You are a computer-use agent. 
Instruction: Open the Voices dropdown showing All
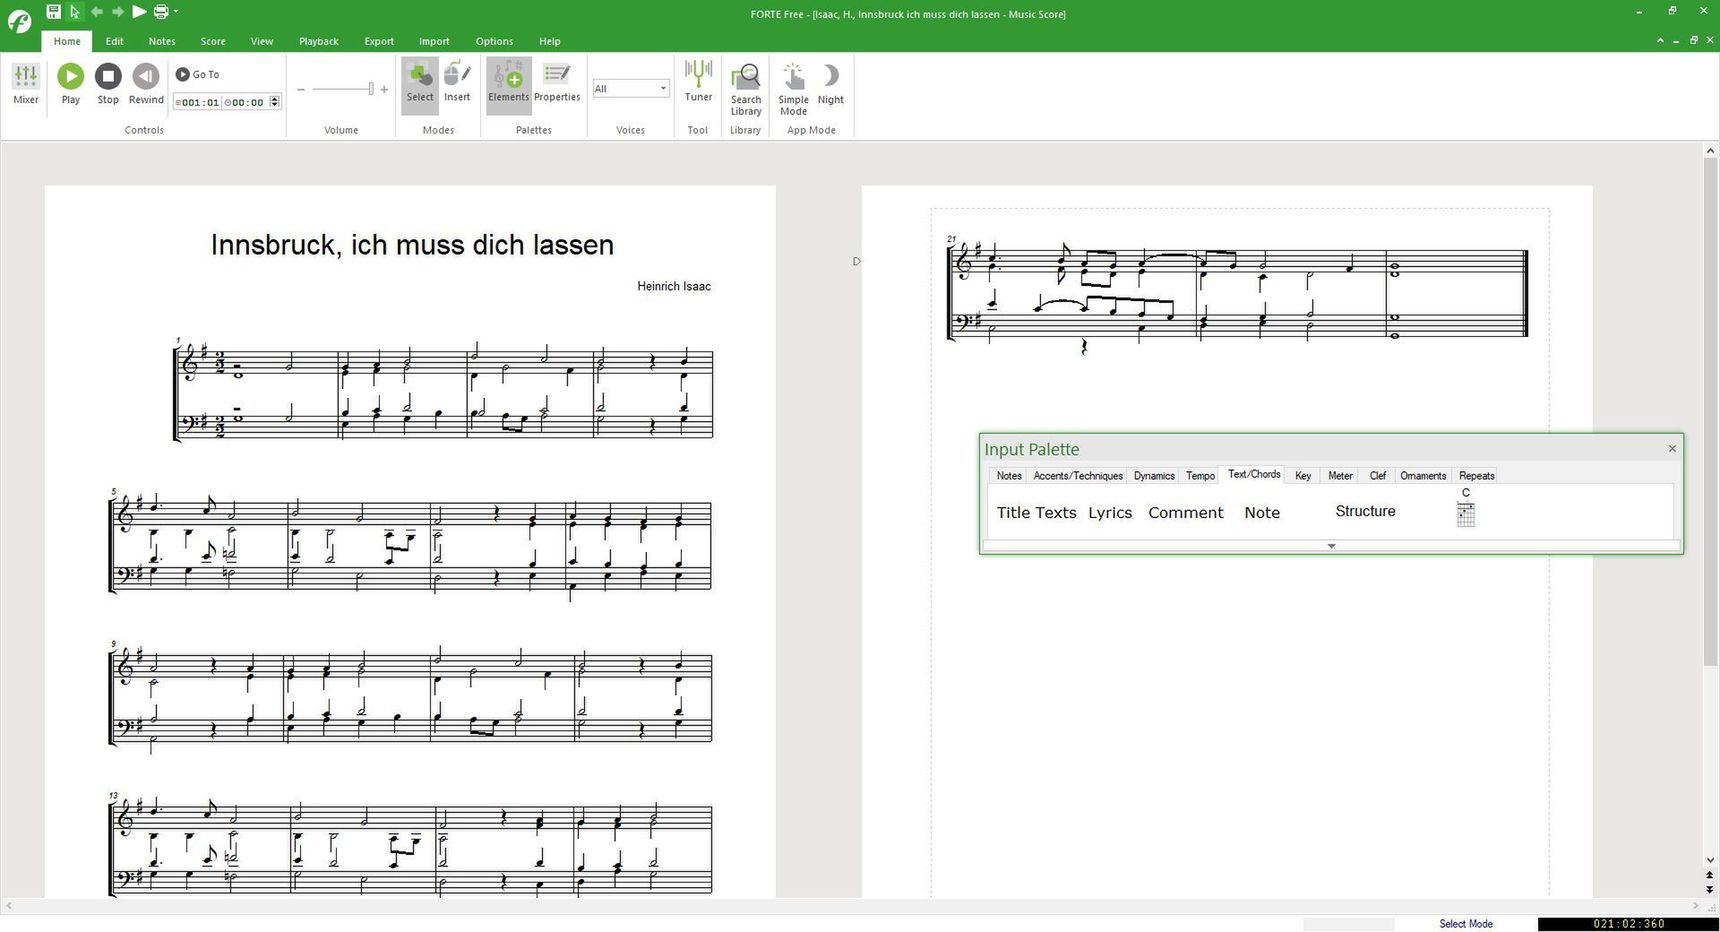(x=630, y=89)
